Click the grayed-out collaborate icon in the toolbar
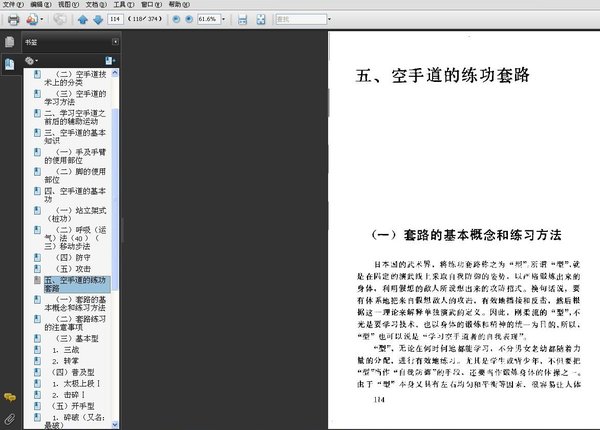This screenshot has height=430, width=600. pyautogui.click(x=60, y=19)
